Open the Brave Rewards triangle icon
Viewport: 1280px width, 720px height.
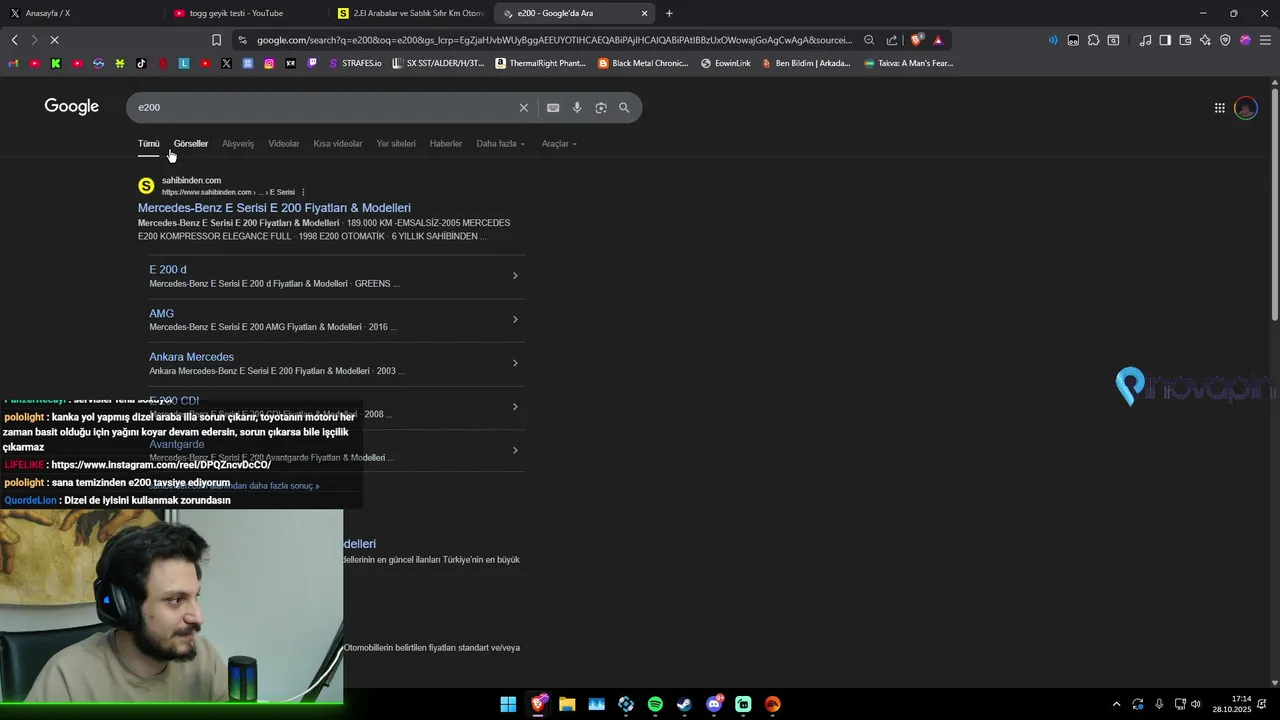tap(938, 40)
